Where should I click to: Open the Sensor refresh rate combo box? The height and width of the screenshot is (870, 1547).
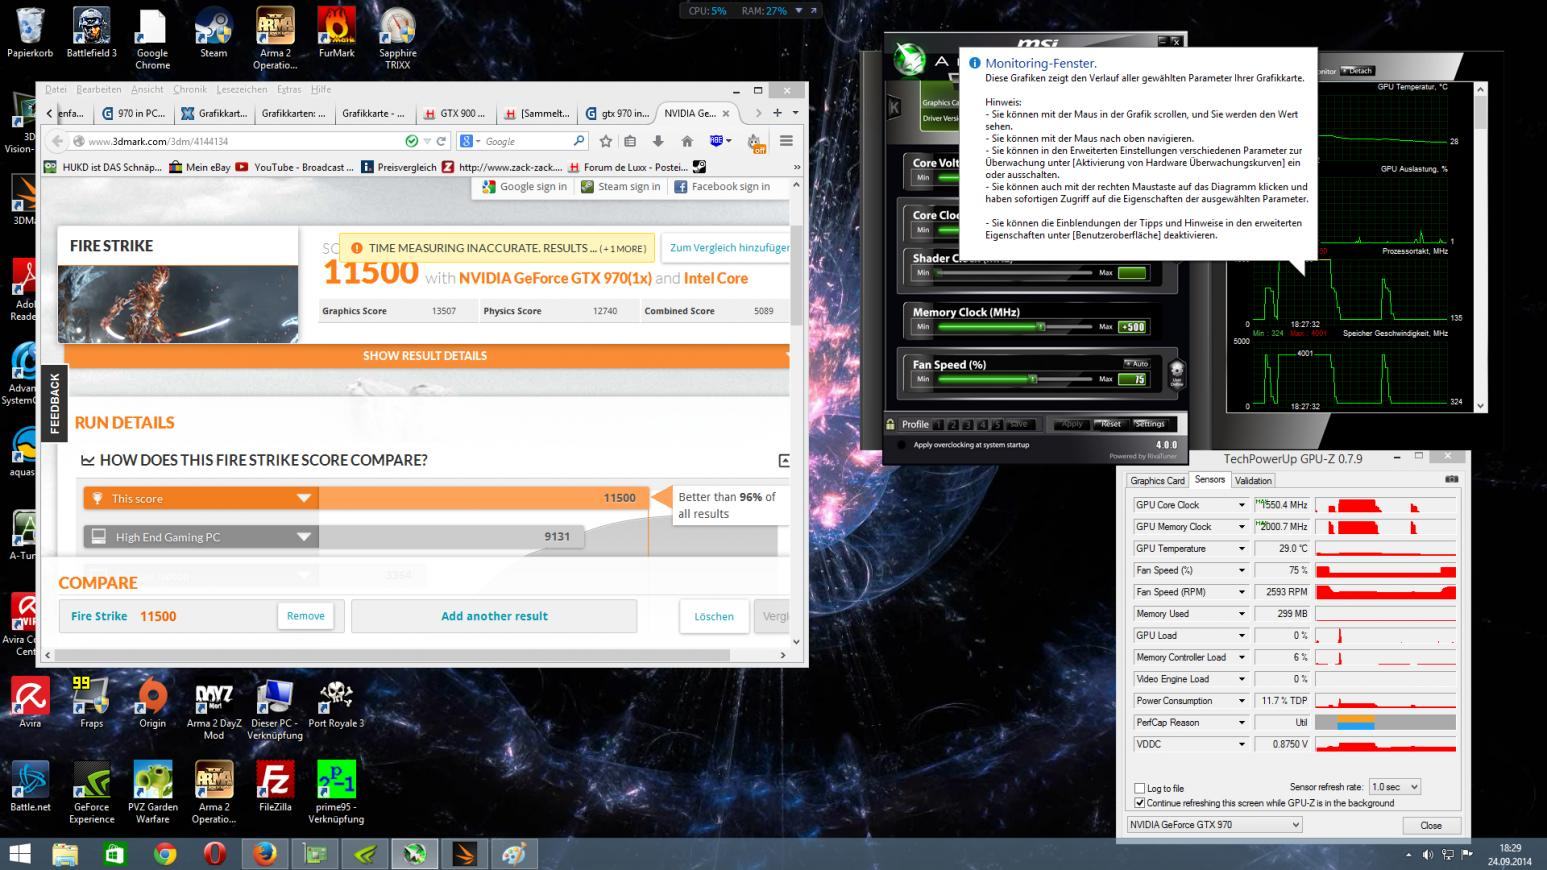1394,787
